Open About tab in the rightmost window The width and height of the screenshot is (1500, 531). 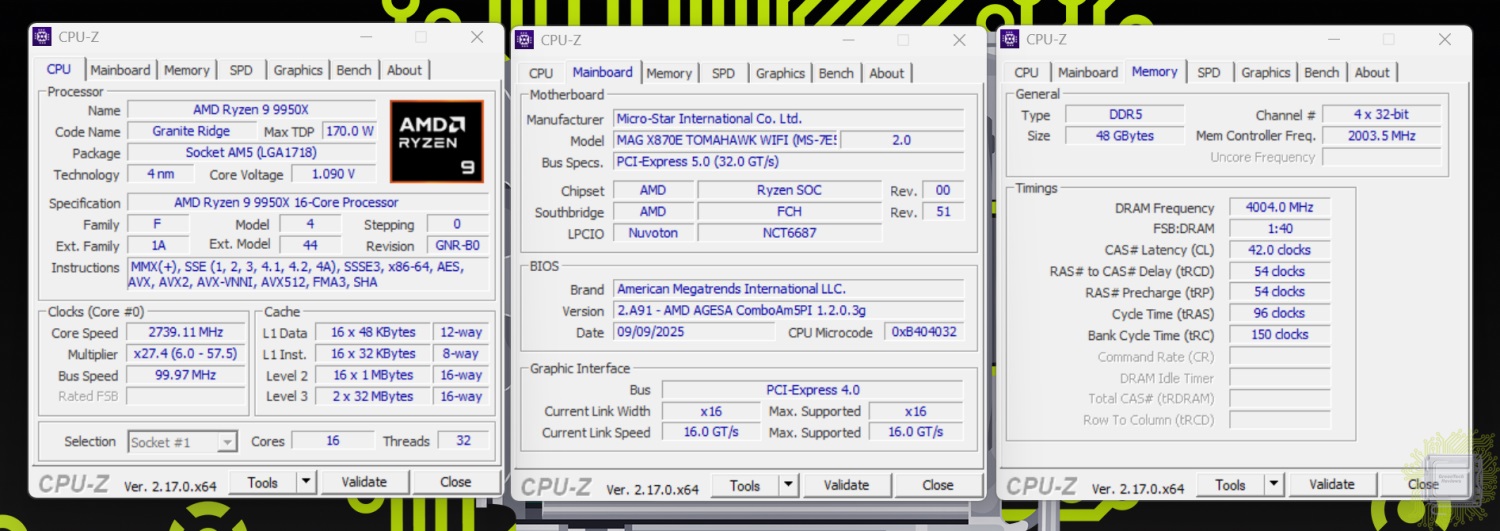[x=1372, y=72]
